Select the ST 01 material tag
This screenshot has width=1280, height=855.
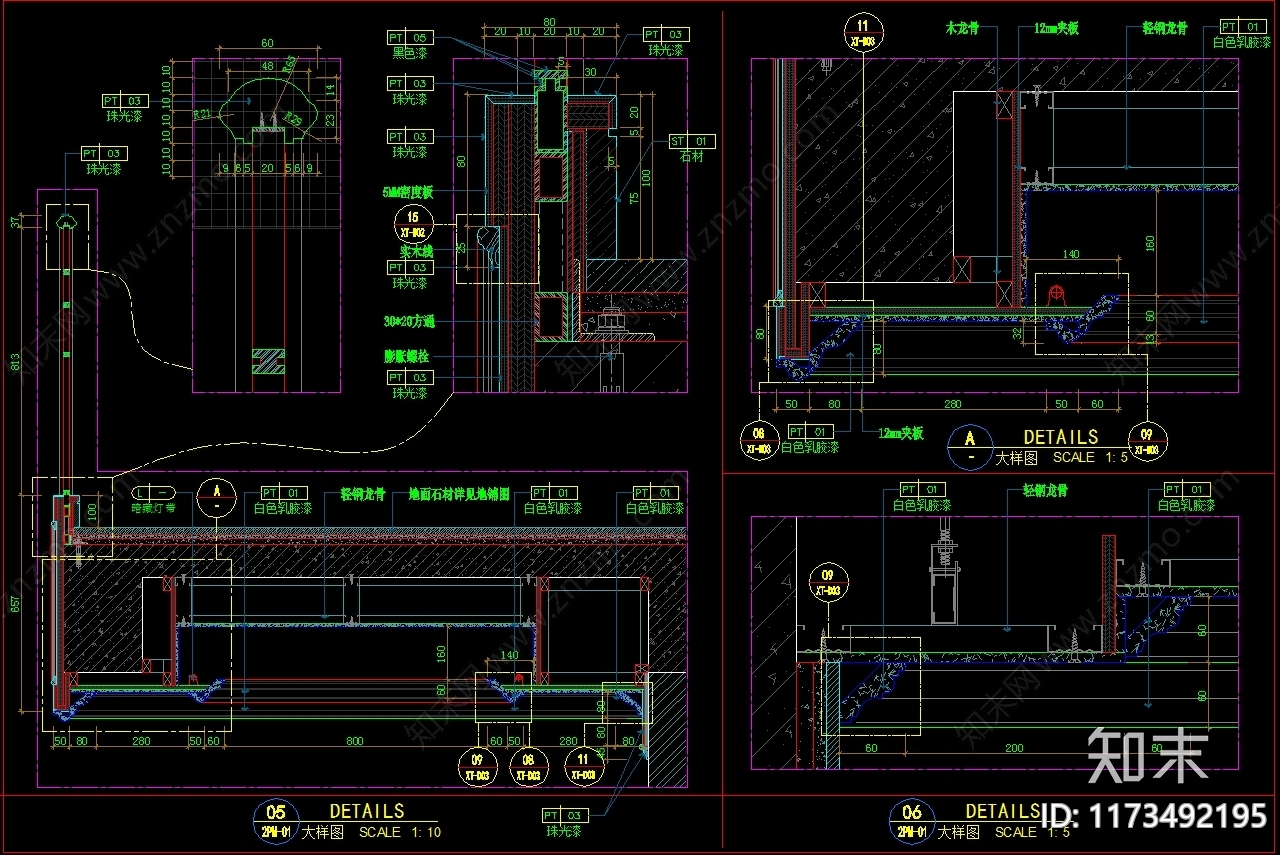692,142
